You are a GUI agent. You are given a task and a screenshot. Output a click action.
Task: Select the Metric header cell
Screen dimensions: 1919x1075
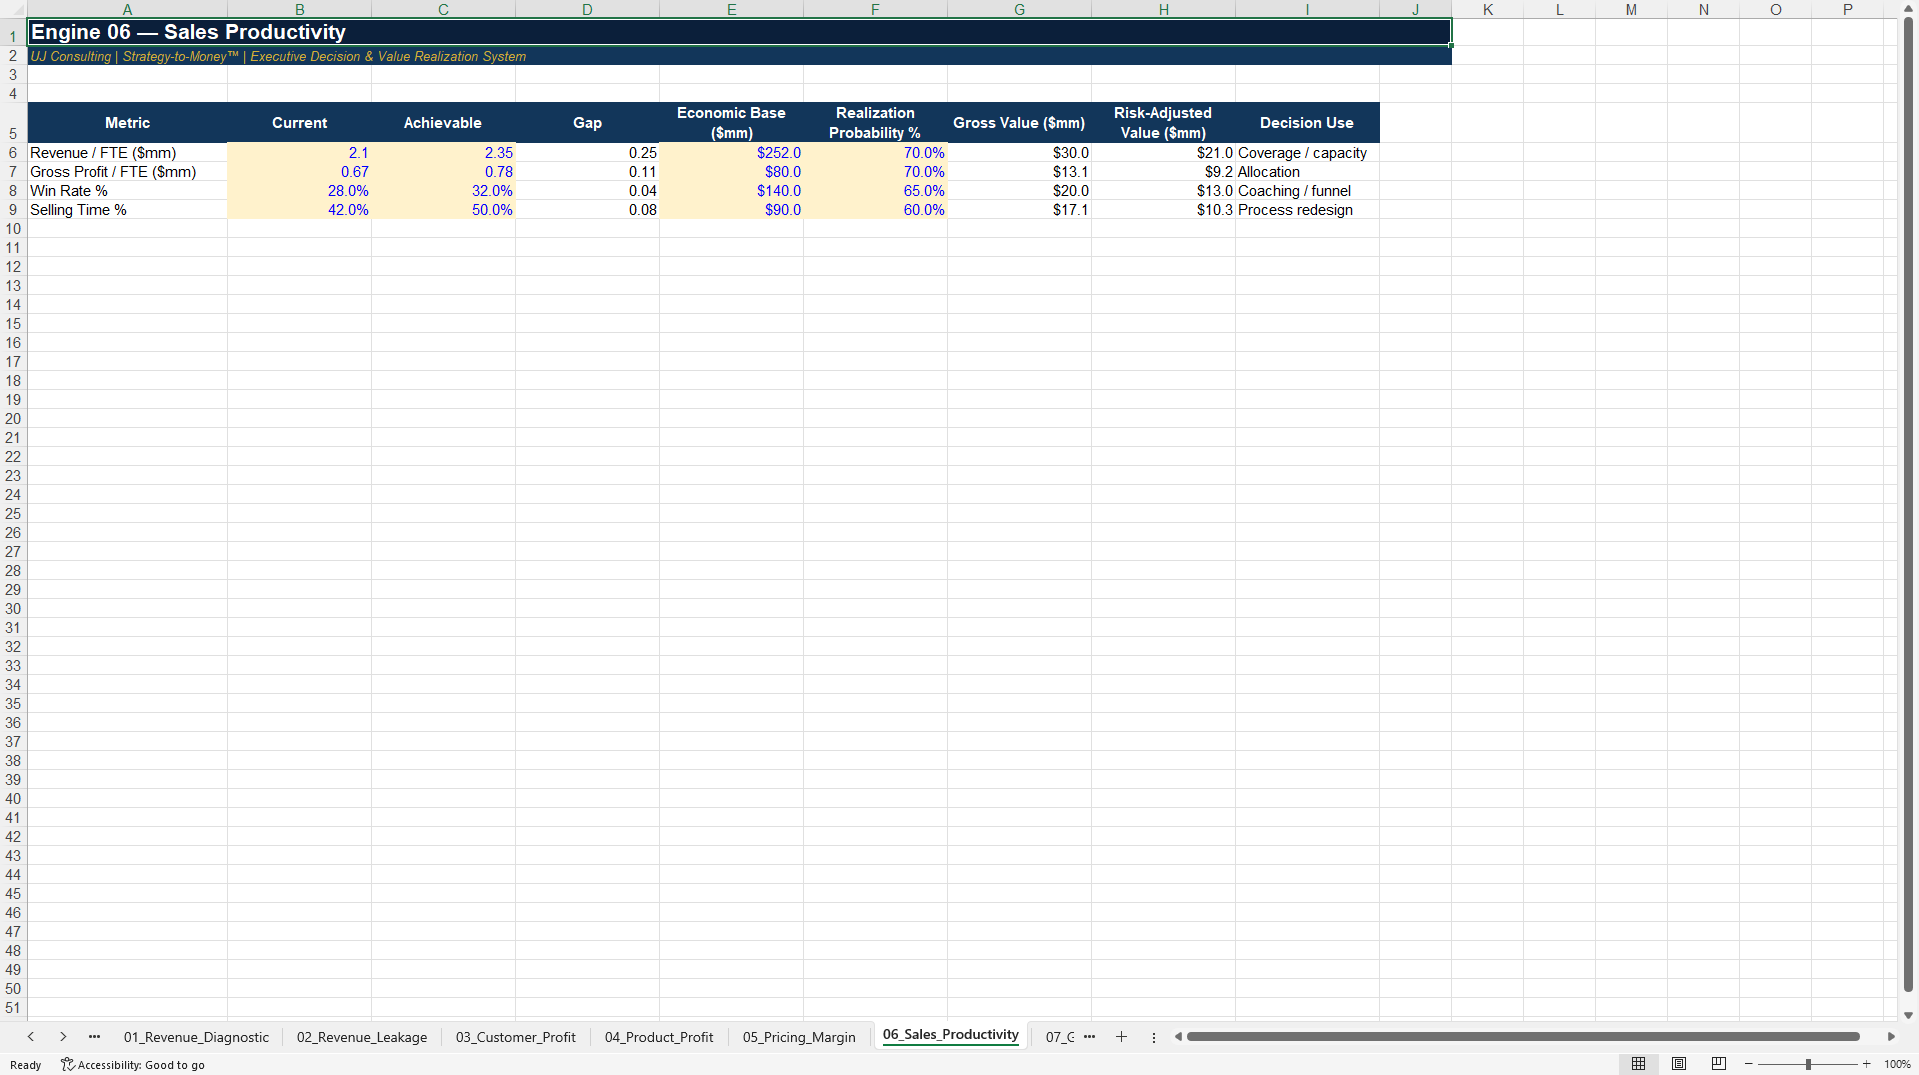point(127,123)
